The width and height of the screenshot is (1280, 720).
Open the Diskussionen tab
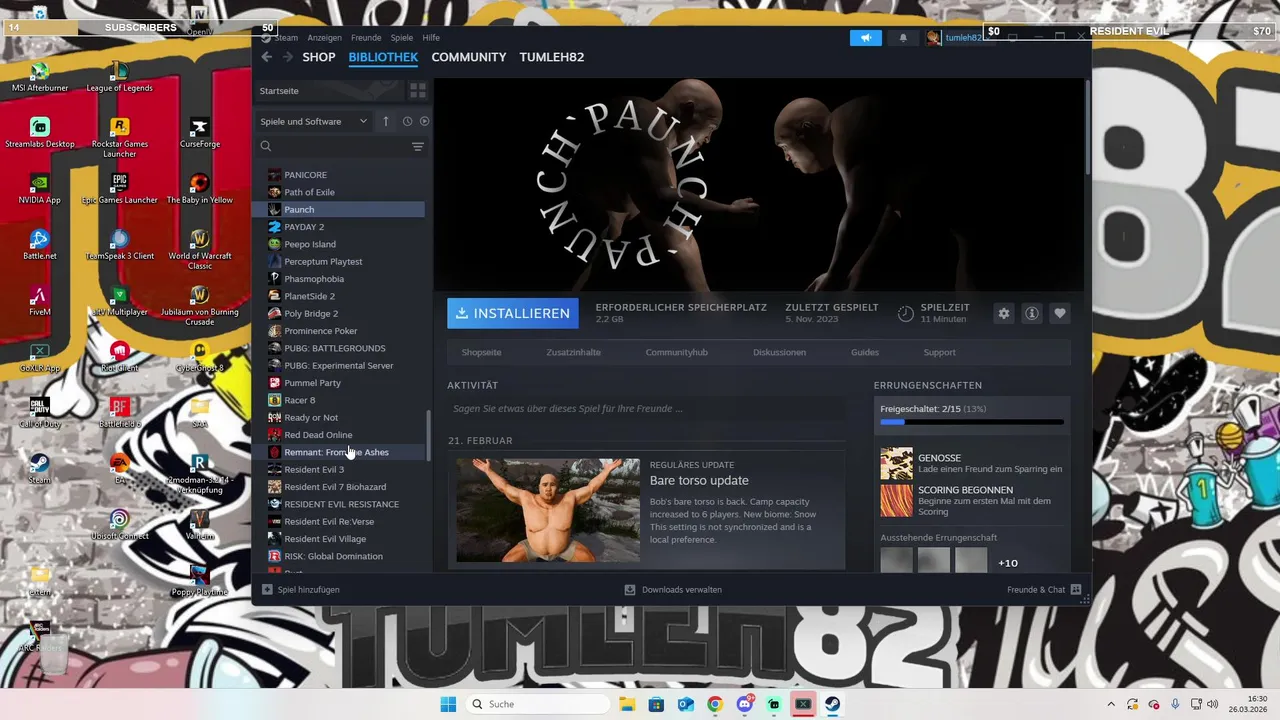(x=779, y=352)
